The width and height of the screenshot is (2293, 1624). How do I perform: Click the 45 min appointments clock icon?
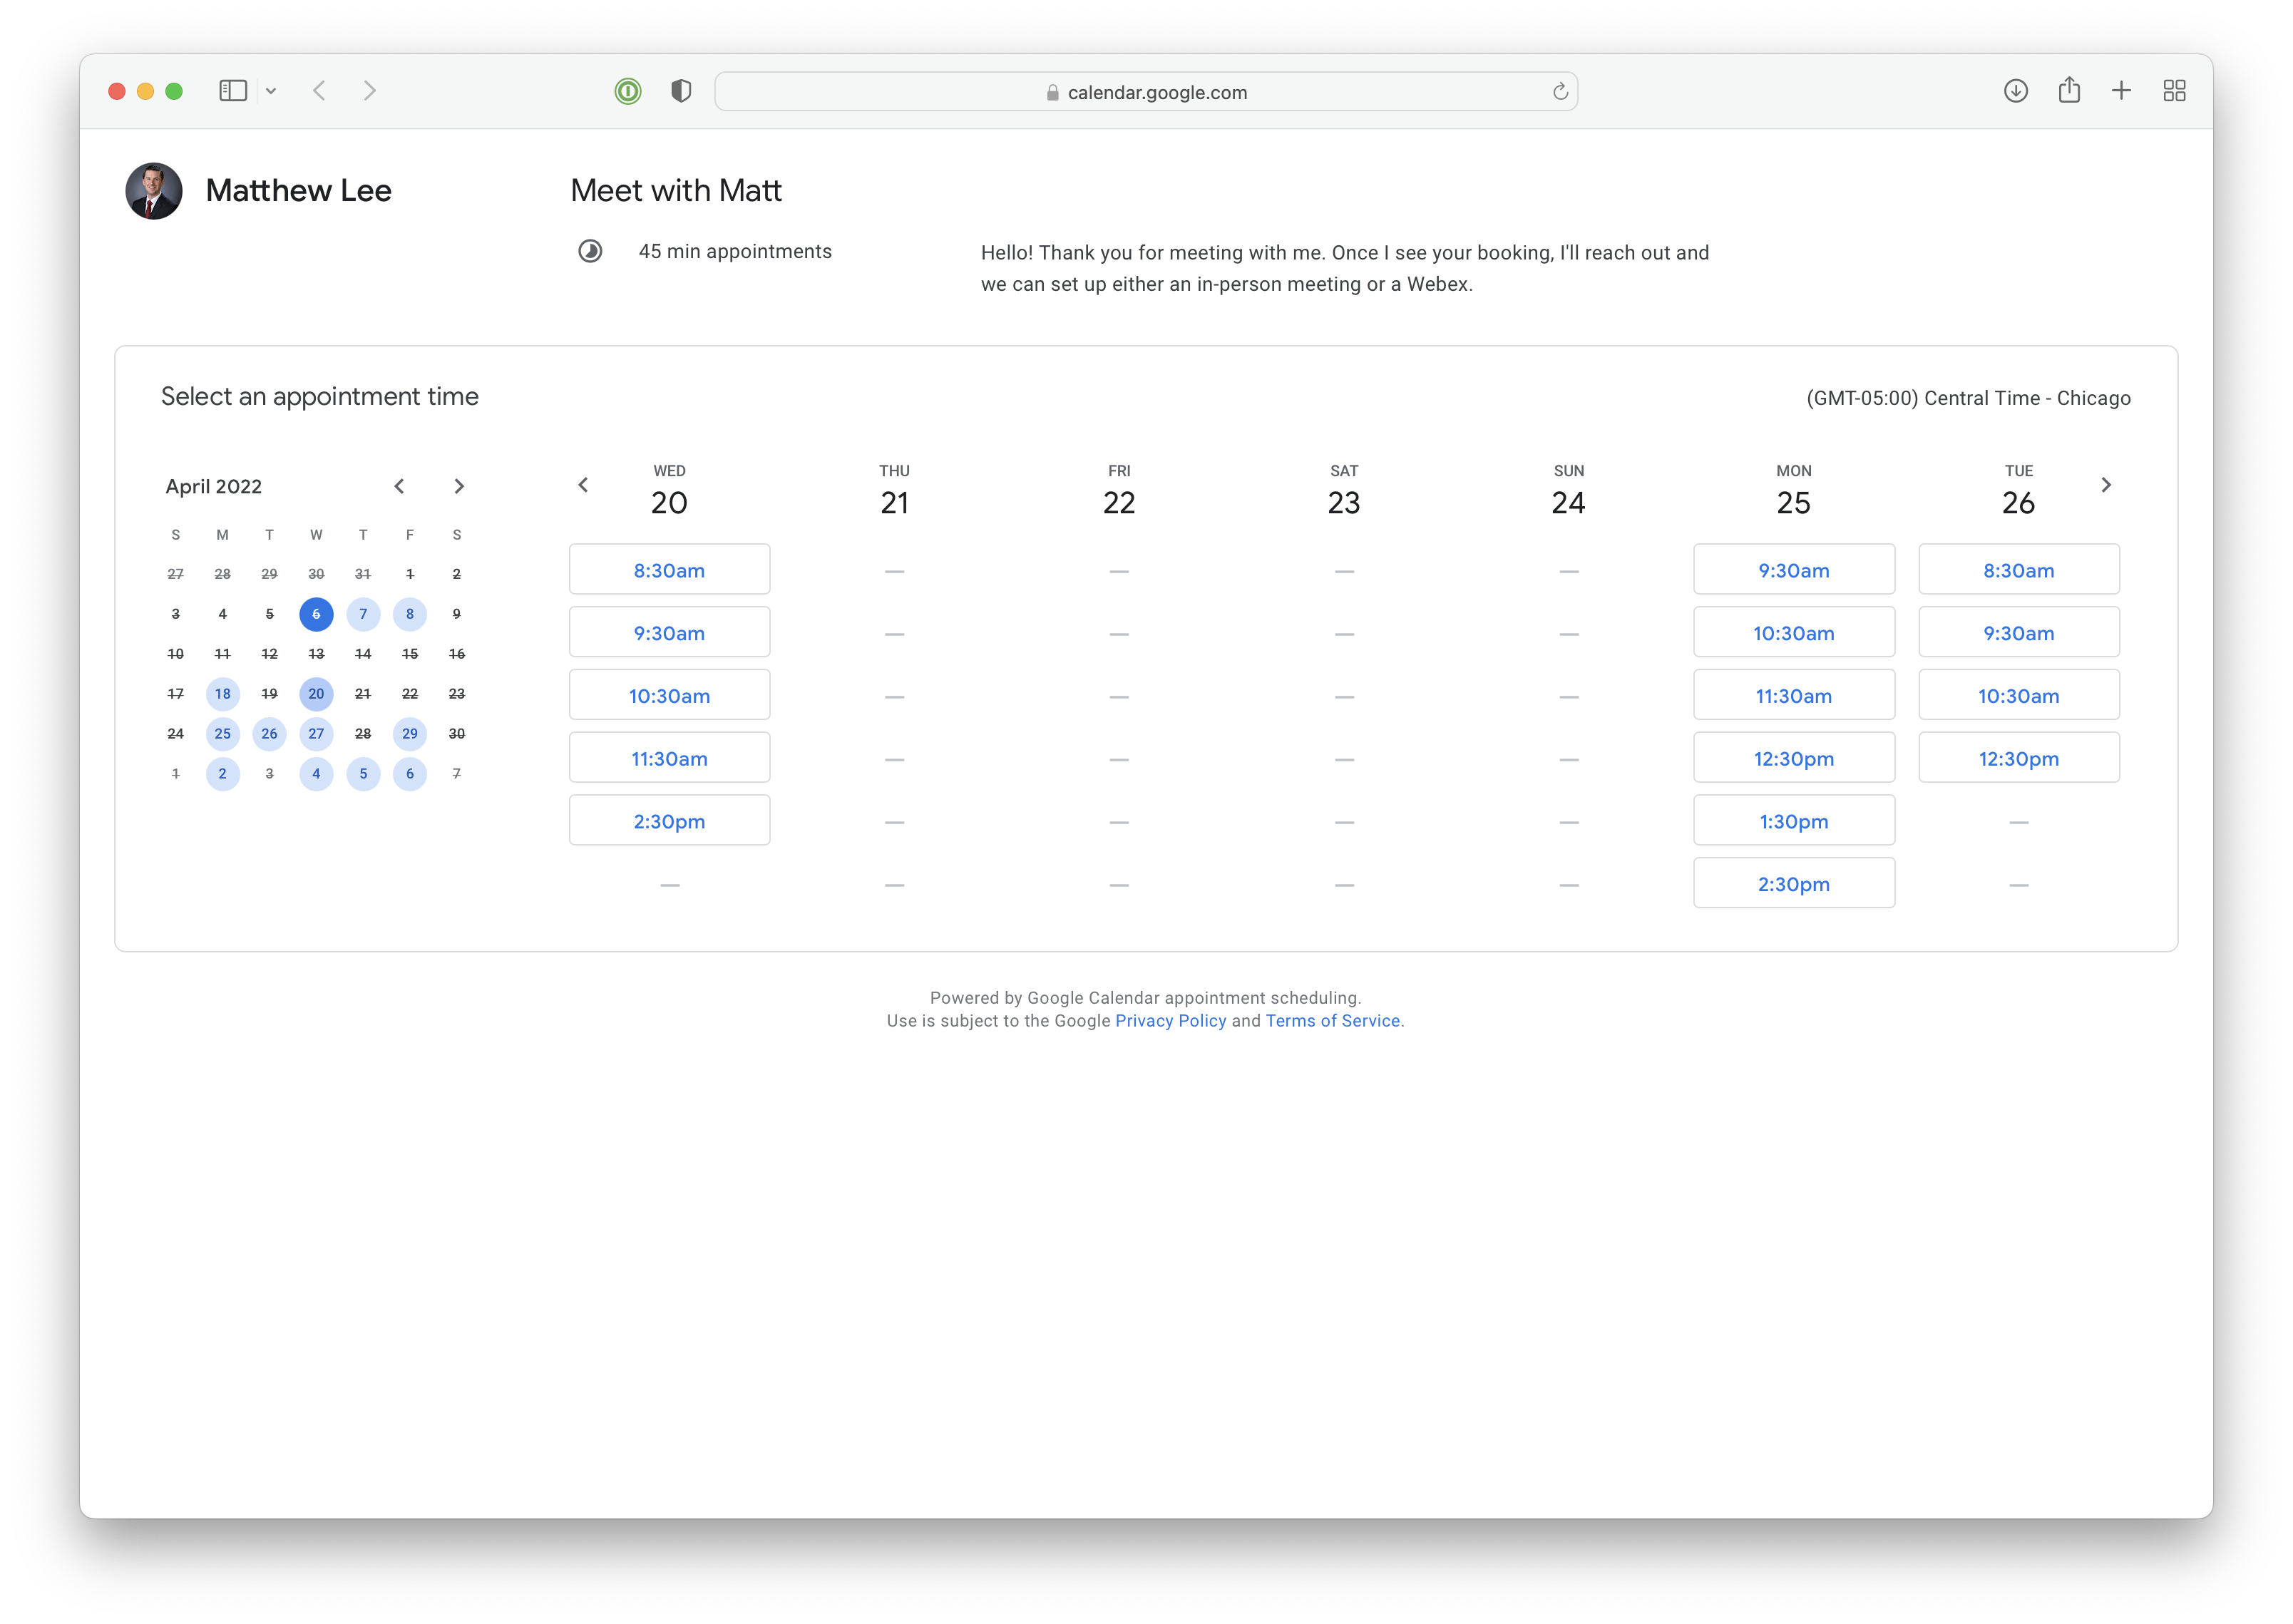coord(590,252)
